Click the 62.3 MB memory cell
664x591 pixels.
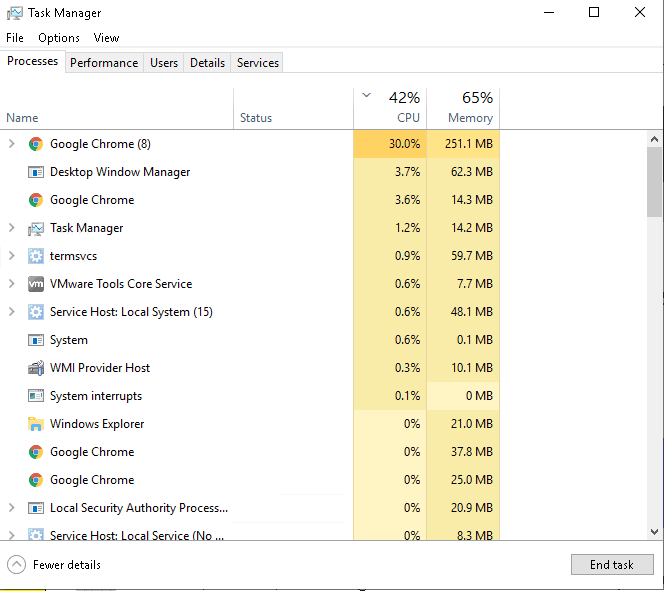coord(463,172)
